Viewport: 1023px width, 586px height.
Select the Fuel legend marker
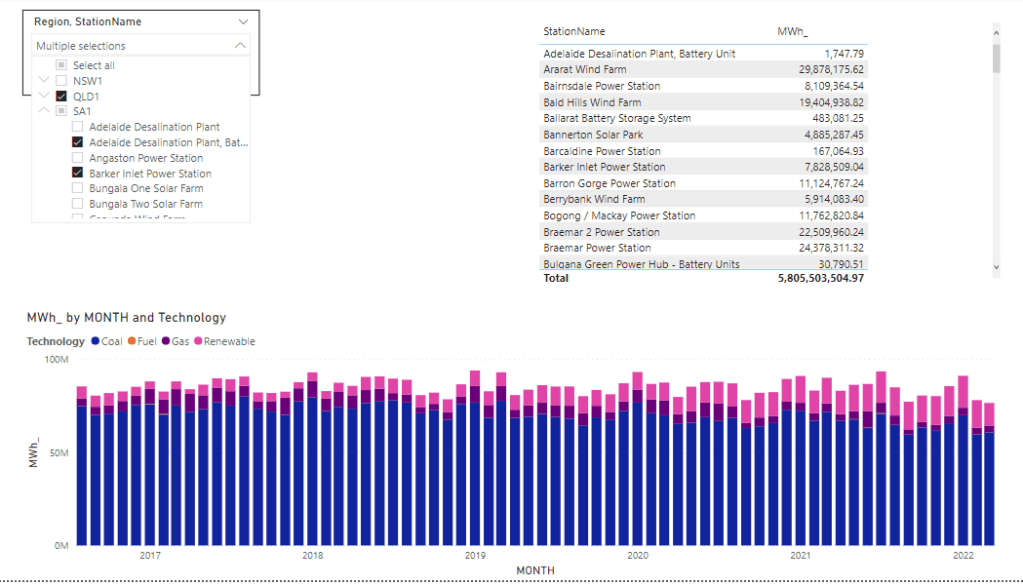point(131,341)
